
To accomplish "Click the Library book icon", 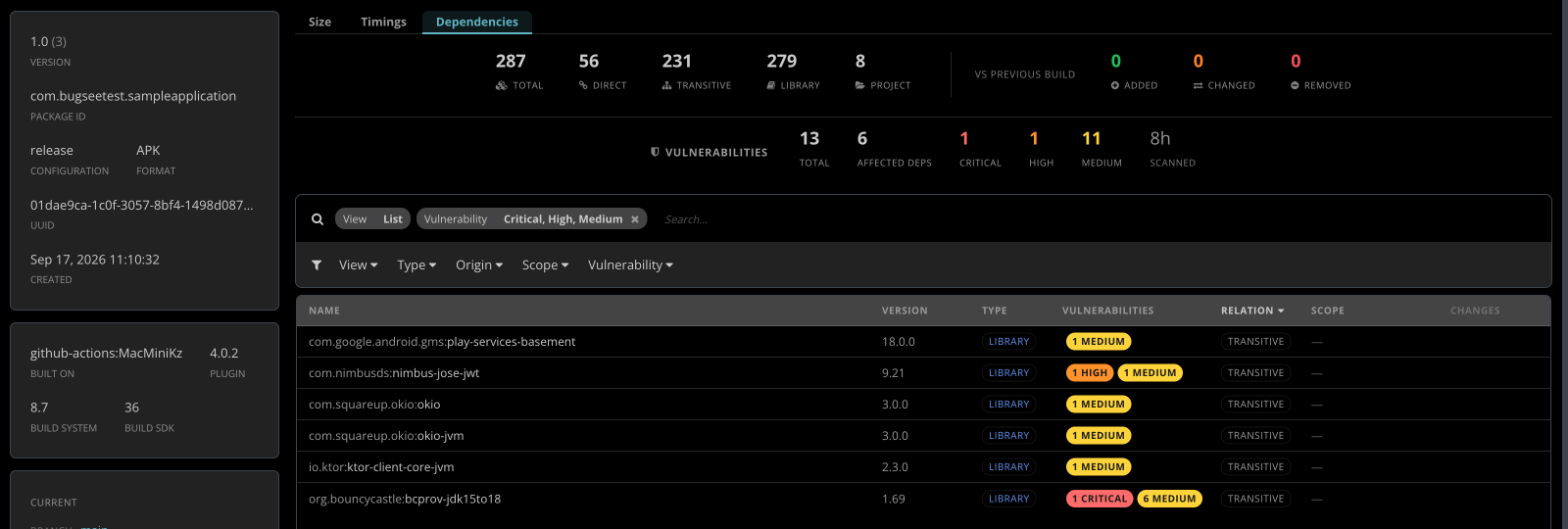I will pos(771,86).
